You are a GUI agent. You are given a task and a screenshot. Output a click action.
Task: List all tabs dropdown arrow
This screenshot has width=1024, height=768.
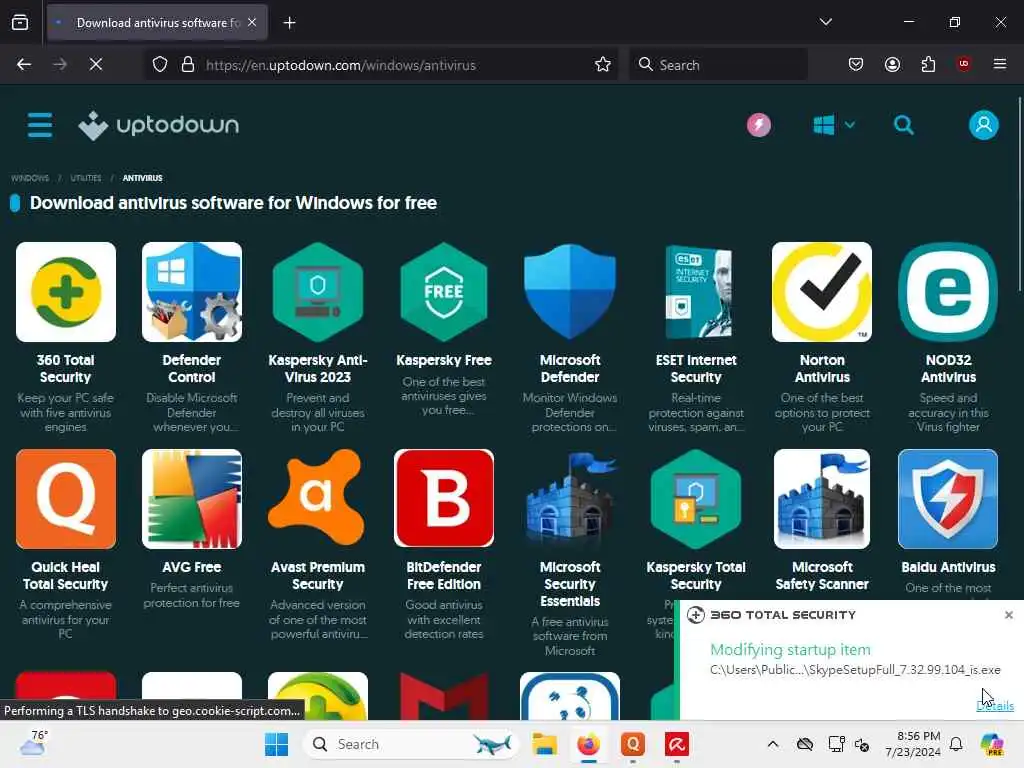click(825, 22)
